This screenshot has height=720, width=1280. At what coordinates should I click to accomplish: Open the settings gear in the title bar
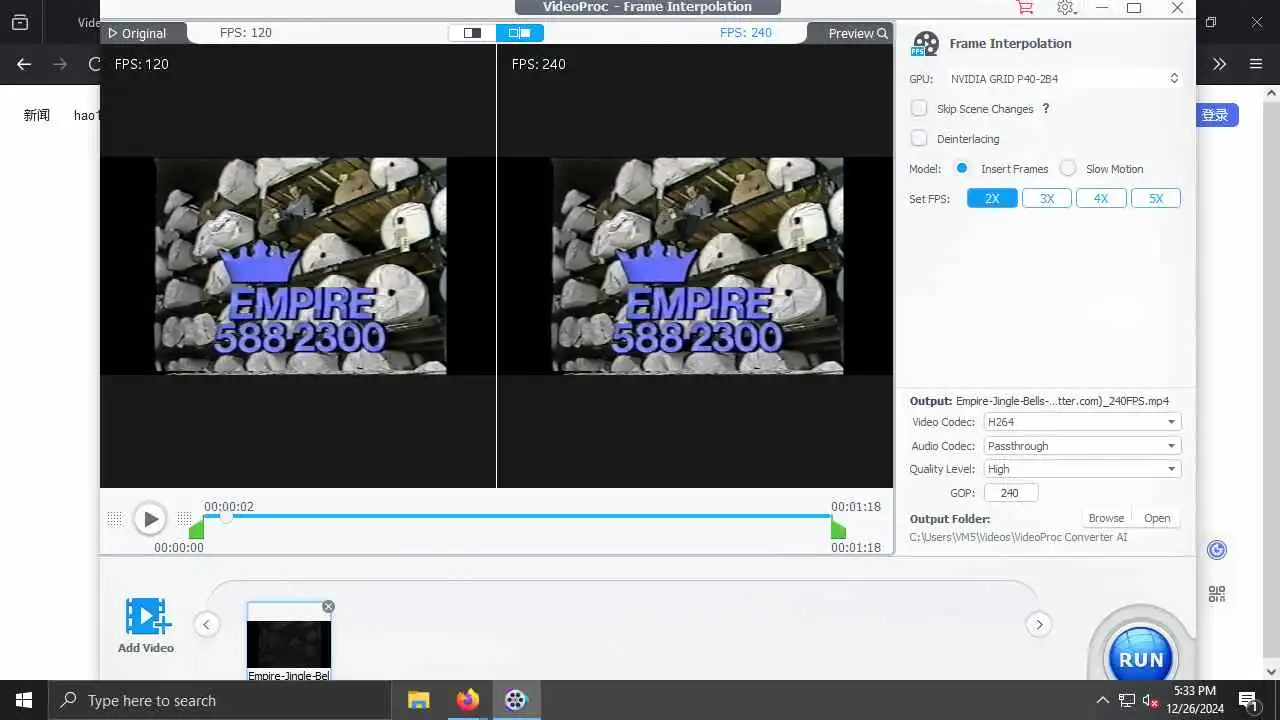click(x=1065, y=7)
